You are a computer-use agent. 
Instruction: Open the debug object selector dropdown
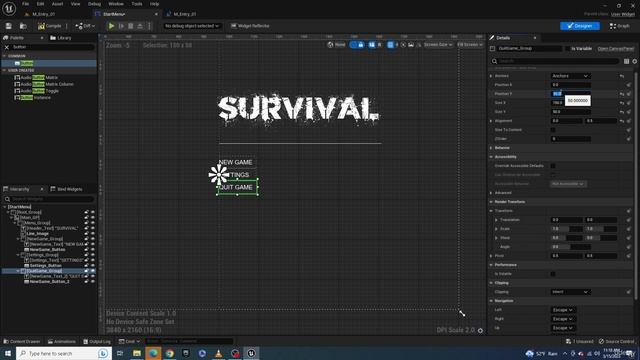(x=192, y=26)
